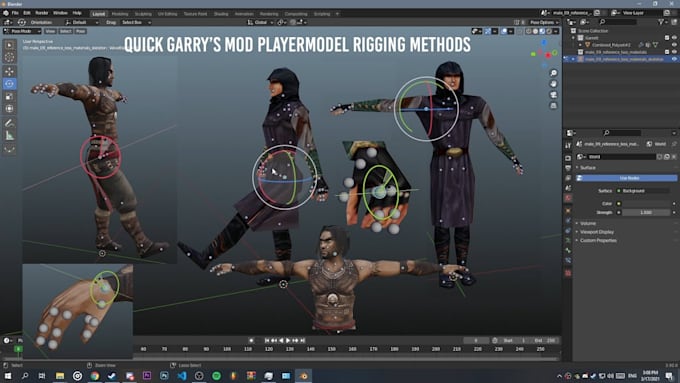Activate the Transform tool
The image size is (680, 383).
(x=10, y=109)
